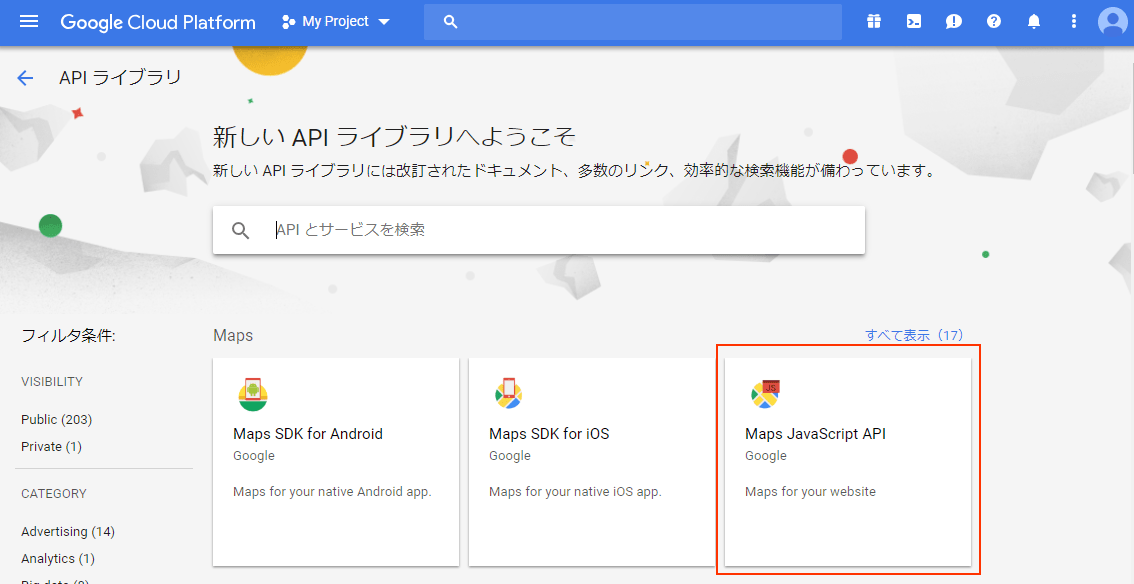Click the 新しい API ライブラリへようこそ heading

(x=394, y=136)
